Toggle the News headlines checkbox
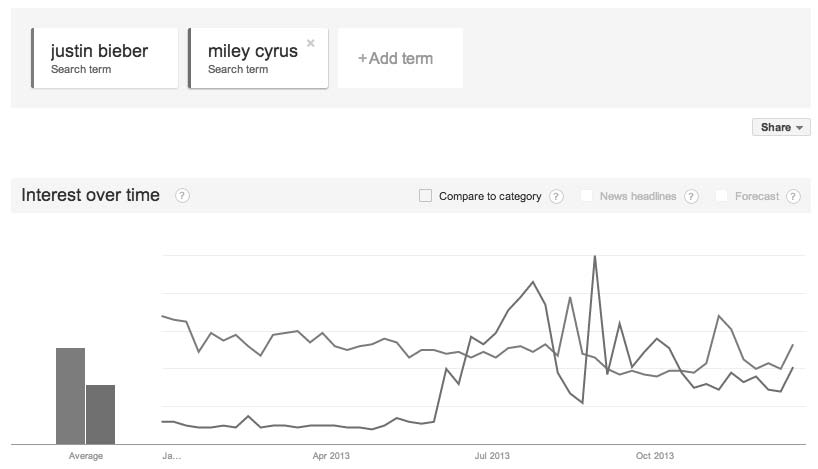818x469 pixels. (x=586, y=196)
